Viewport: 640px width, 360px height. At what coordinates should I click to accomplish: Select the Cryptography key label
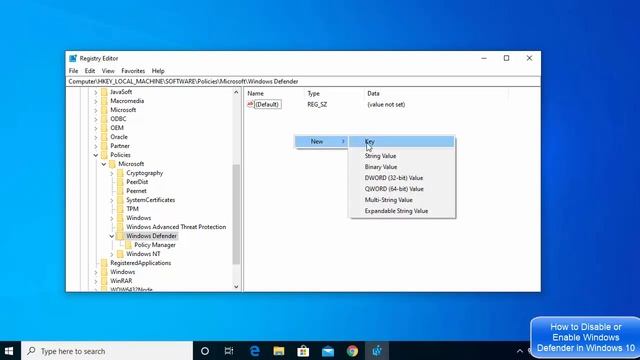point(144,173)
